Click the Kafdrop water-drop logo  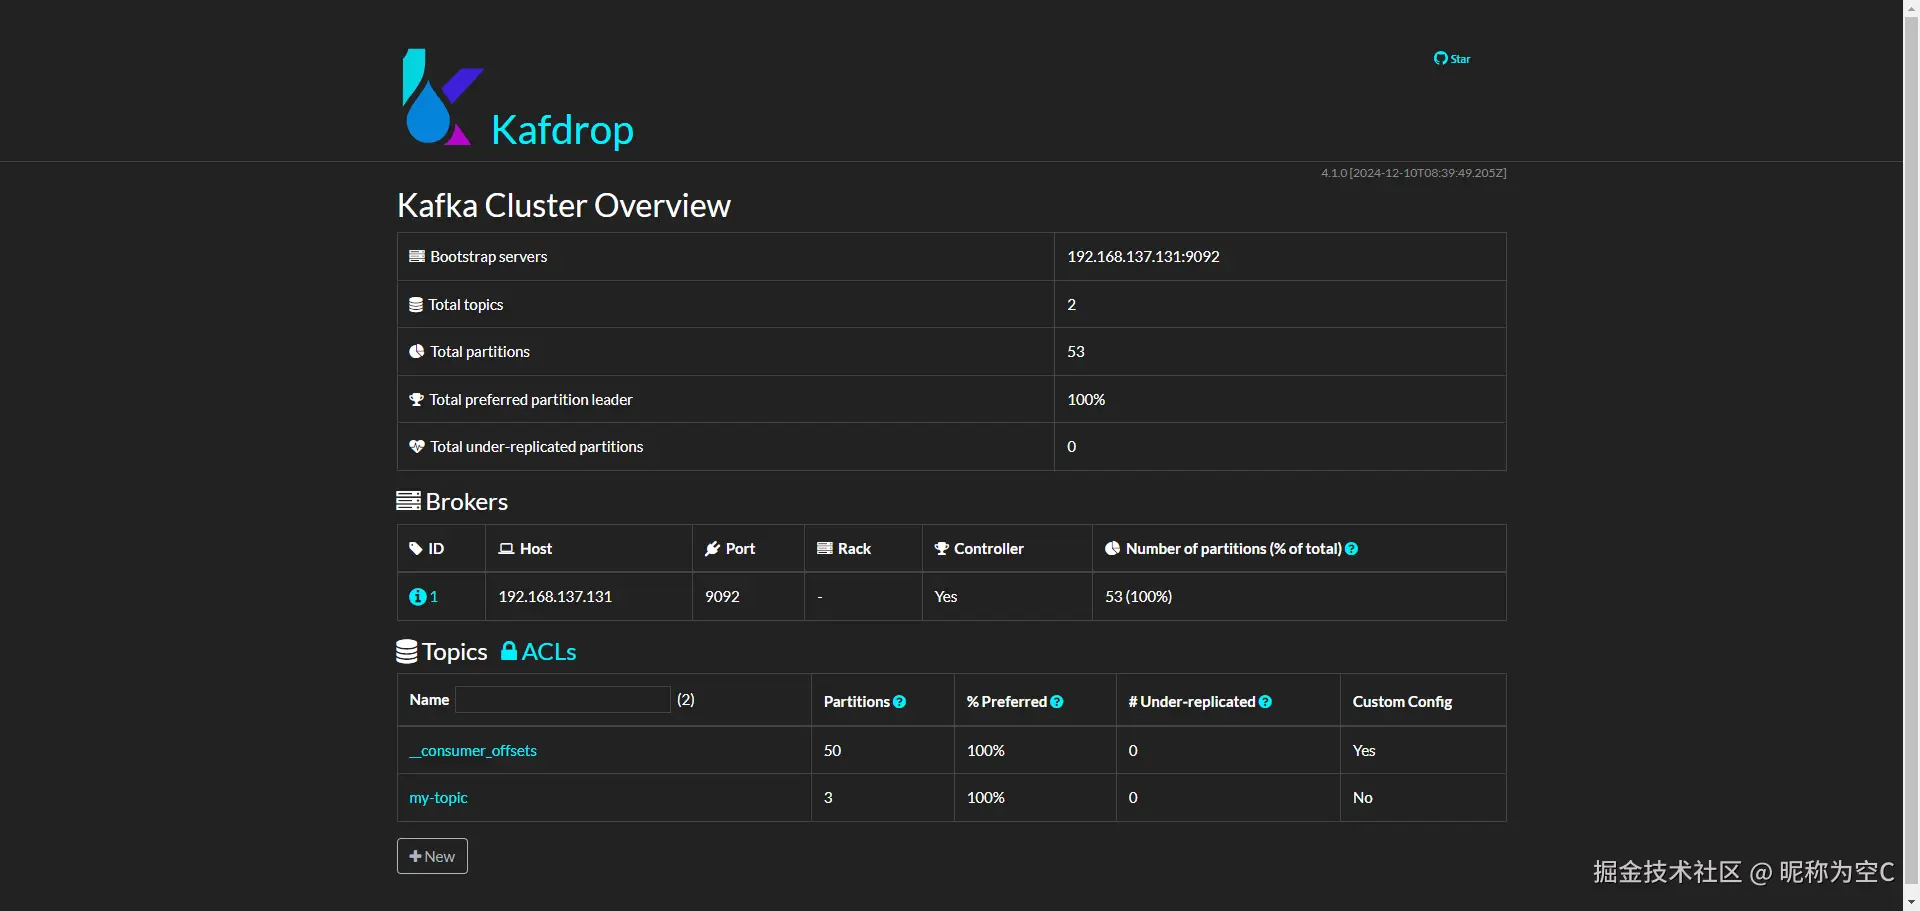coord(442,97)
